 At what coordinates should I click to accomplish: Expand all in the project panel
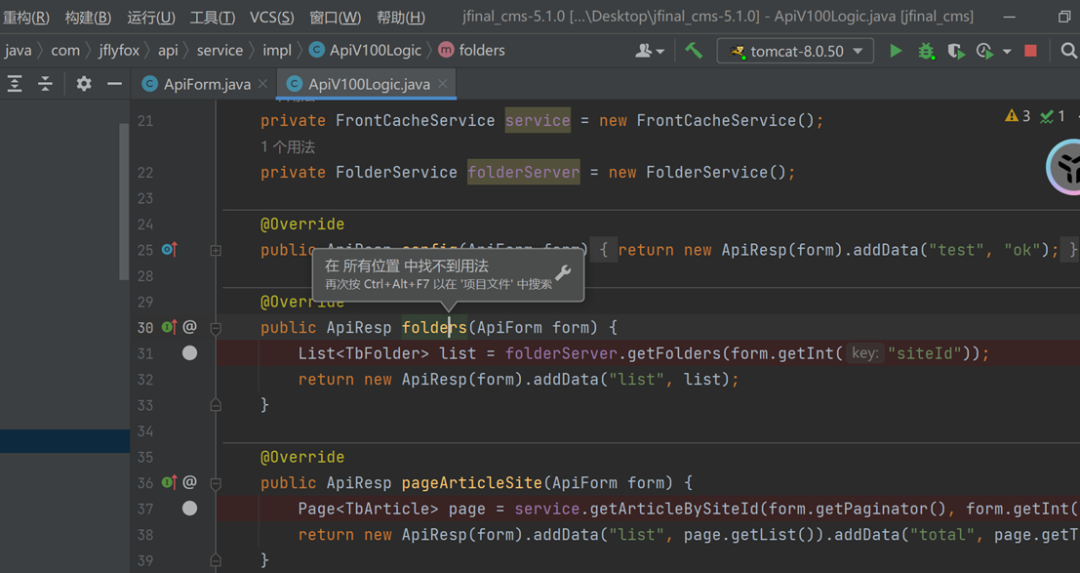pyautogui.click(x=14, y=84)
